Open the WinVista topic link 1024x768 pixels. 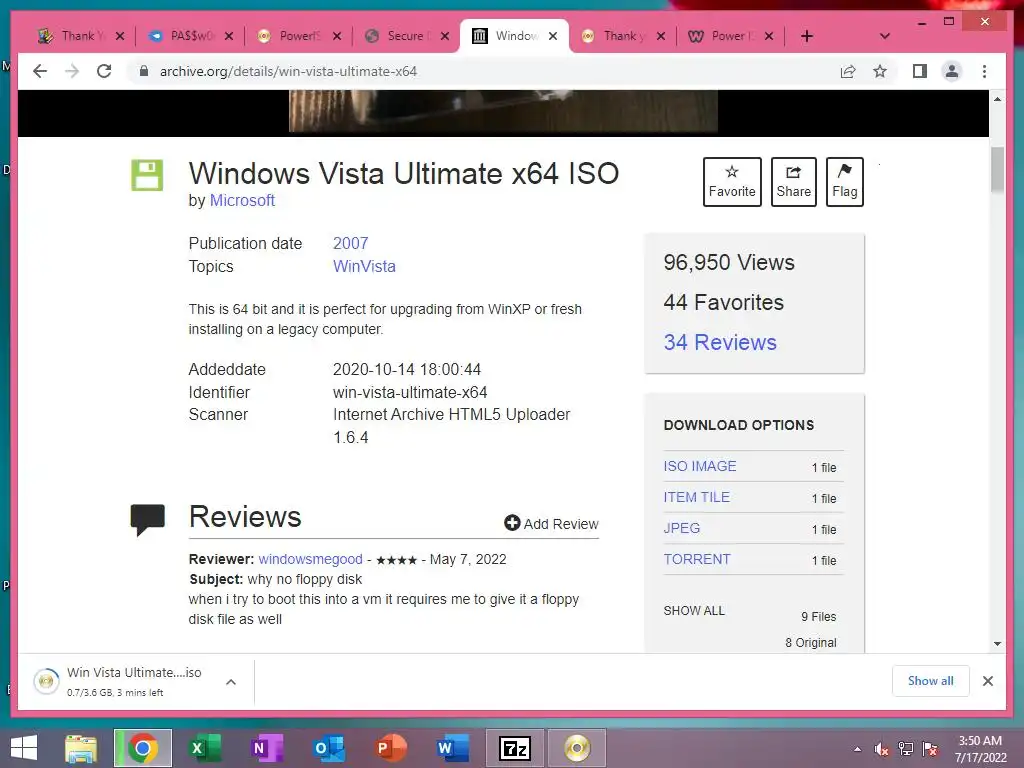click(364, 266)
